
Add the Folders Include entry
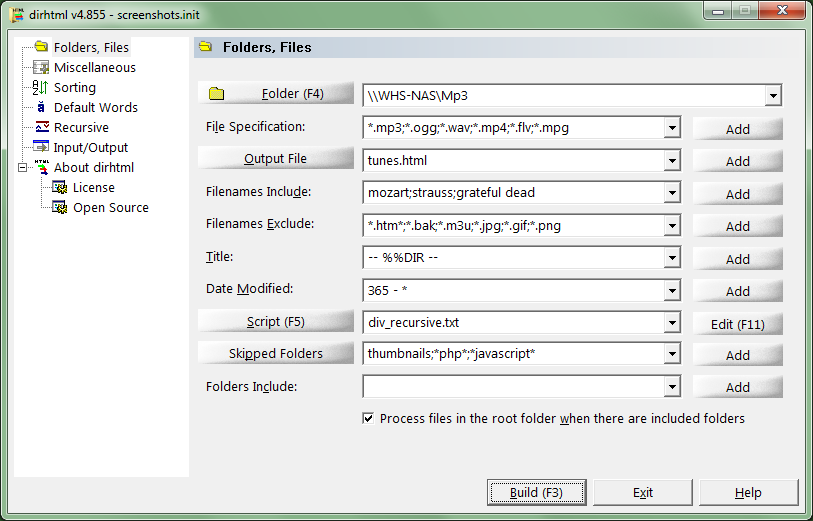point(738,387)
